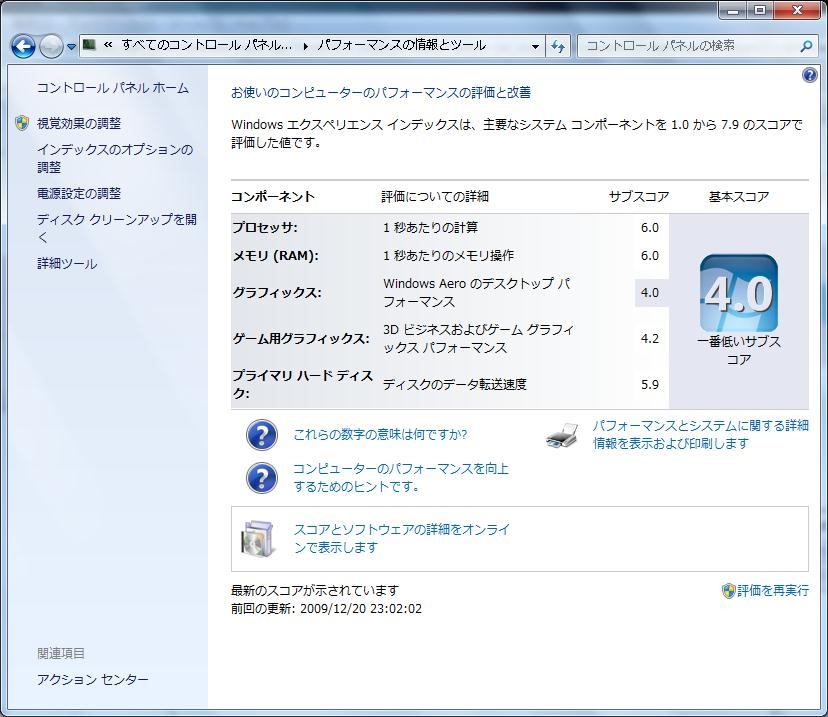Click the グラフィックス: component label

click(x=277, y=293)
